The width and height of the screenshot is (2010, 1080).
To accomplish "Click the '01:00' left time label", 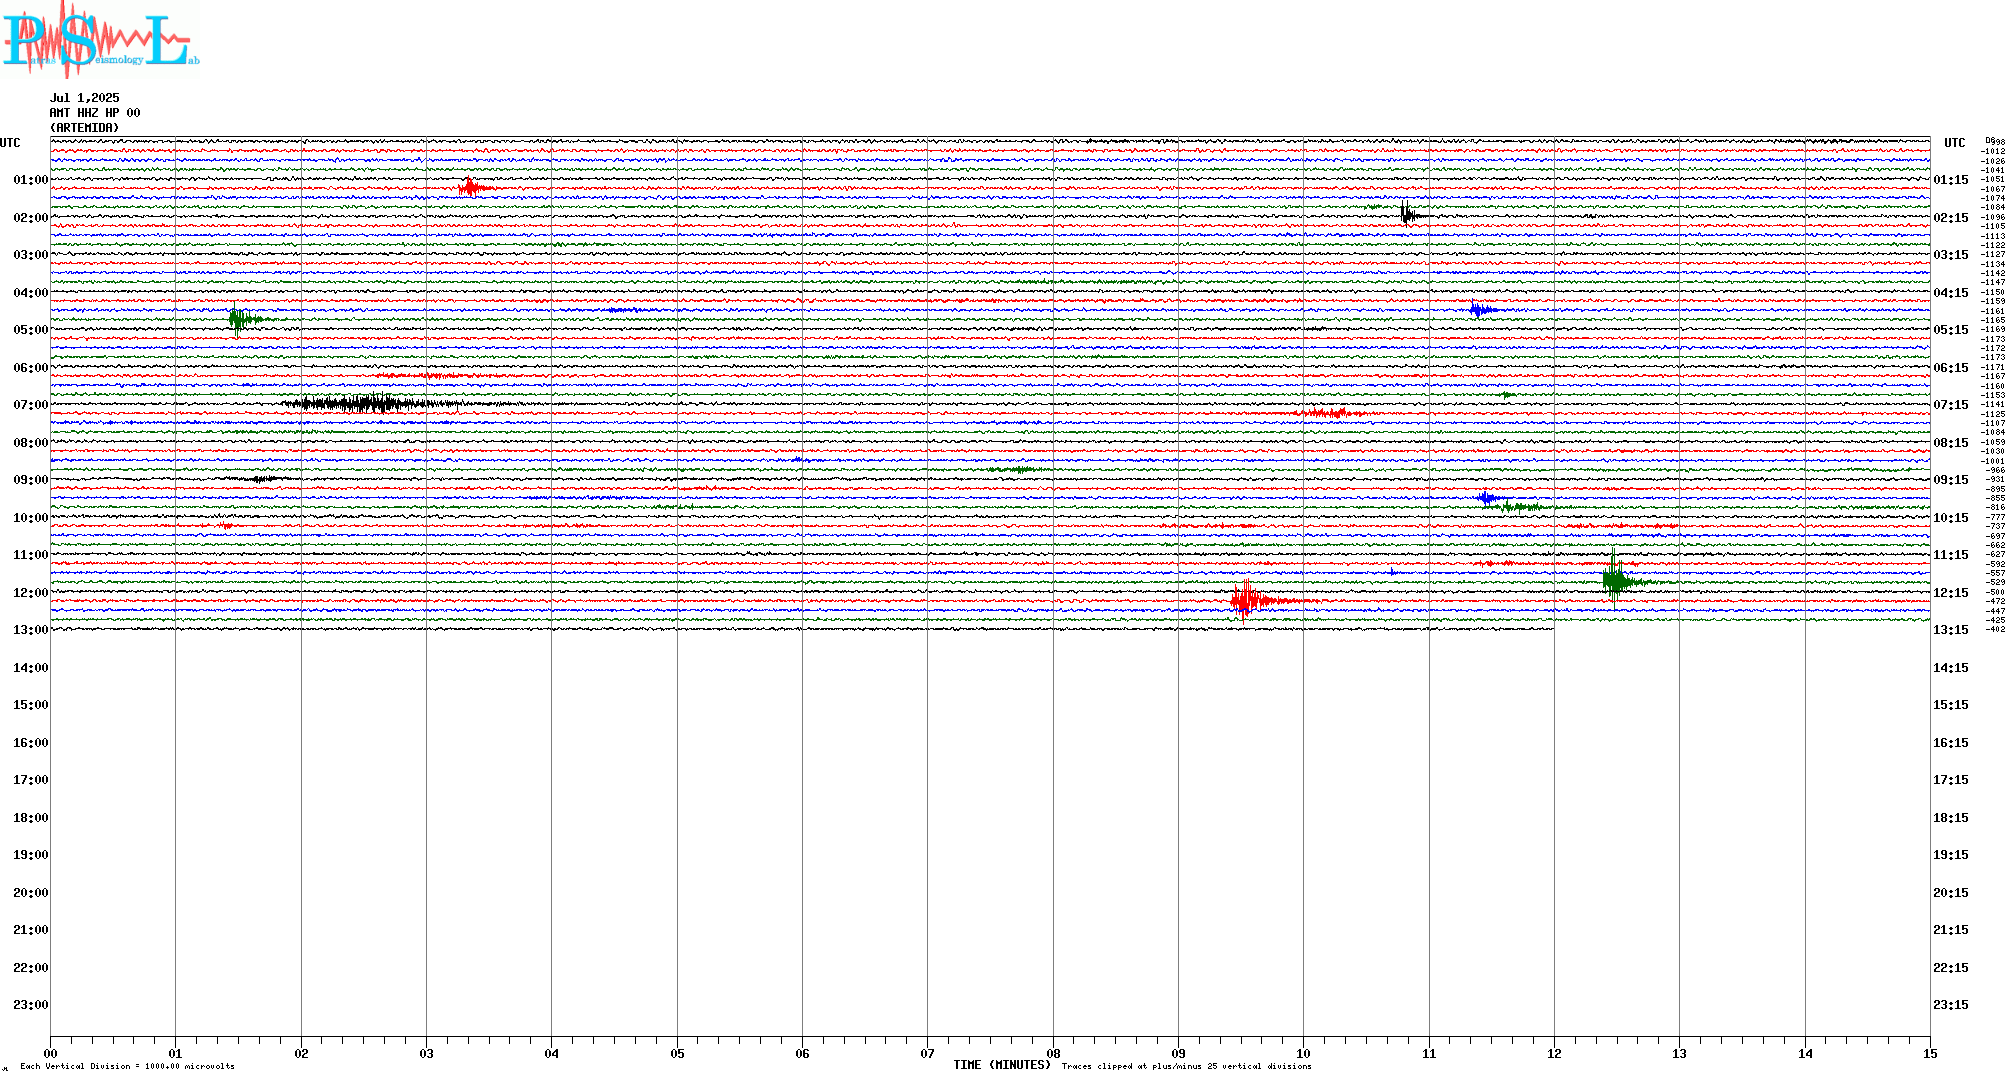I will [31, 180].
